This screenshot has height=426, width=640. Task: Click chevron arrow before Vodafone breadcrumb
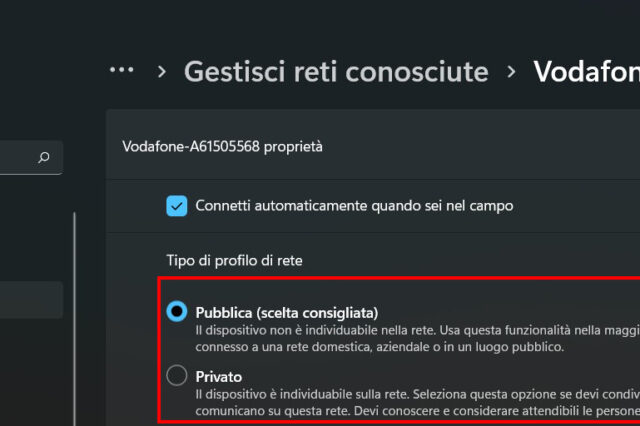click(511, 72)
